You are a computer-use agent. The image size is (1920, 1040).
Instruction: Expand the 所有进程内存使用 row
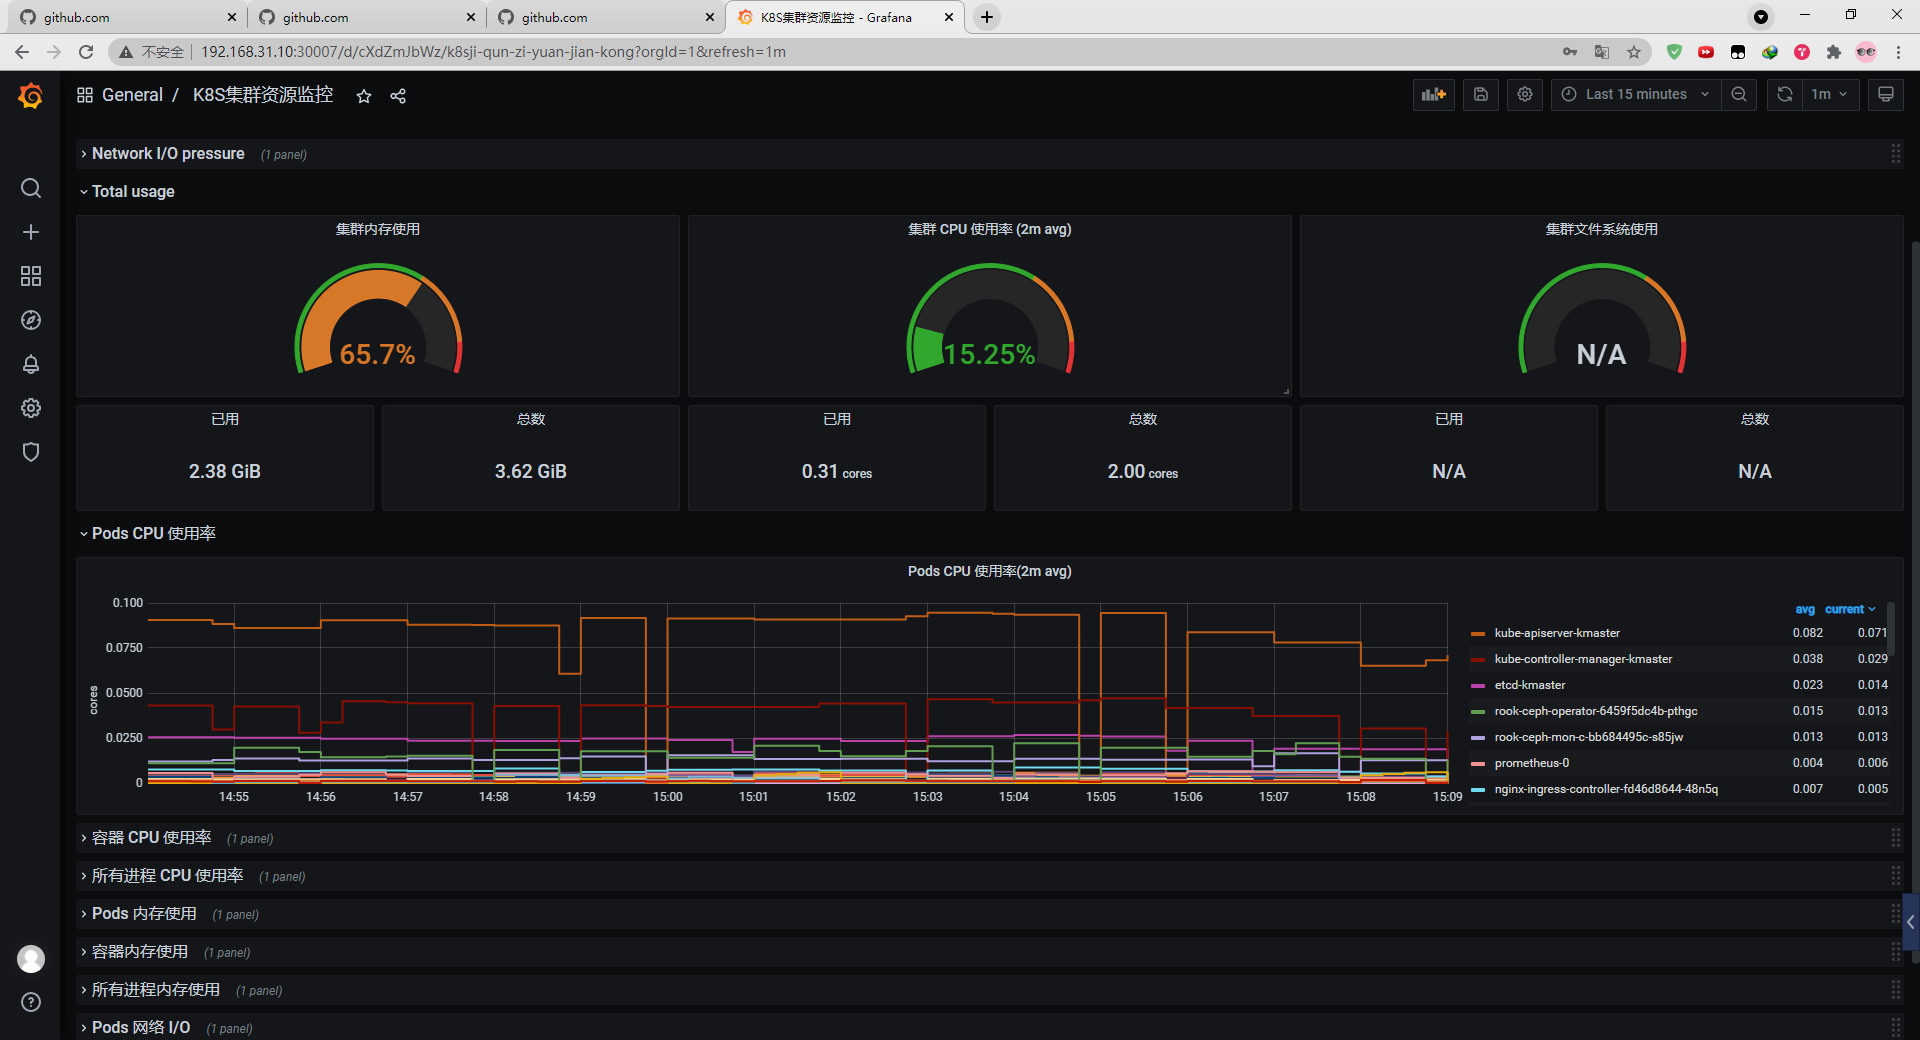(156, 989)
